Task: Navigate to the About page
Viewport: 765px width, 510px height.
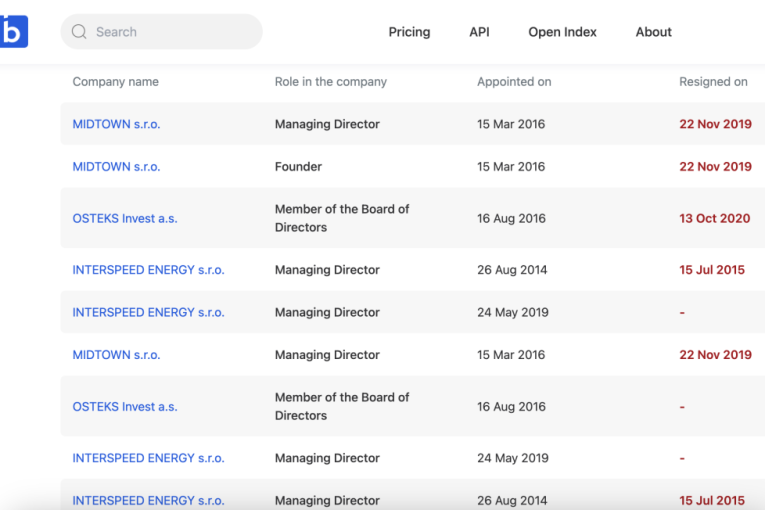Action: point(653,32)
